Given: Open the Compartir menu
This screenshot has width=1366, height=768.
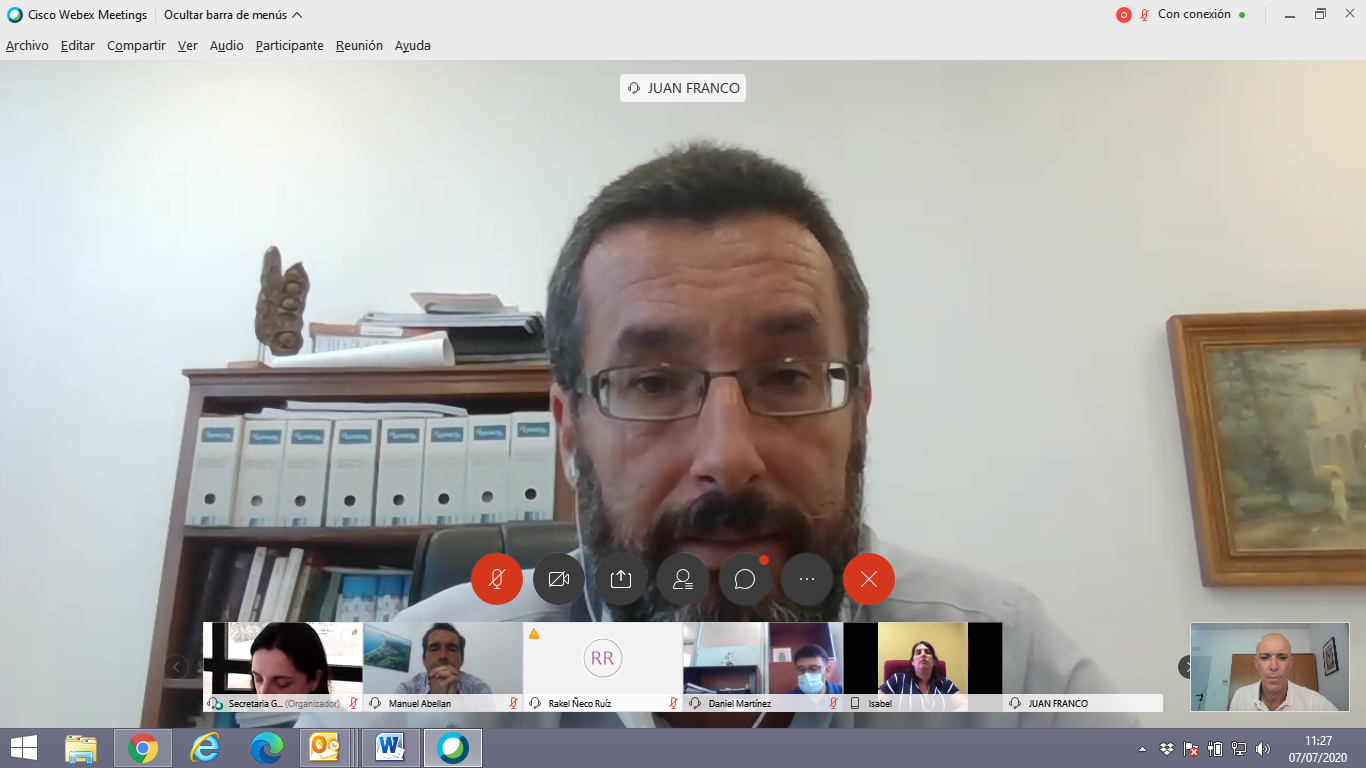Looking at the screenshot, I should coord(136,46).
